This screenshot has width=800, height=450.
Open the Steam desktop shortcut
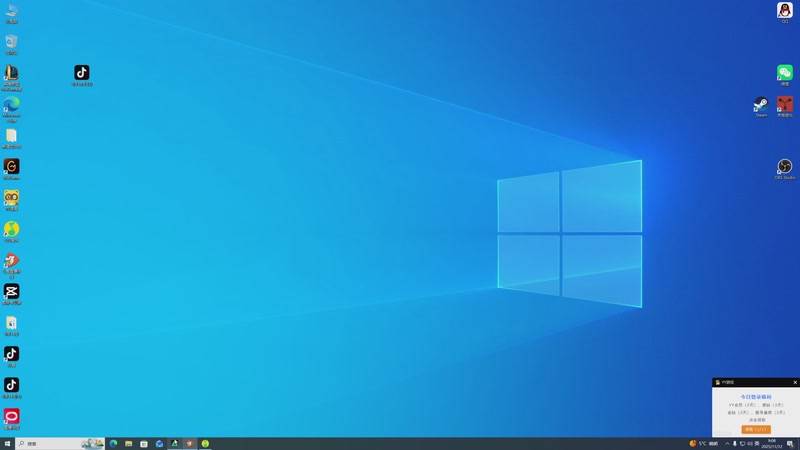coord(761,107)
